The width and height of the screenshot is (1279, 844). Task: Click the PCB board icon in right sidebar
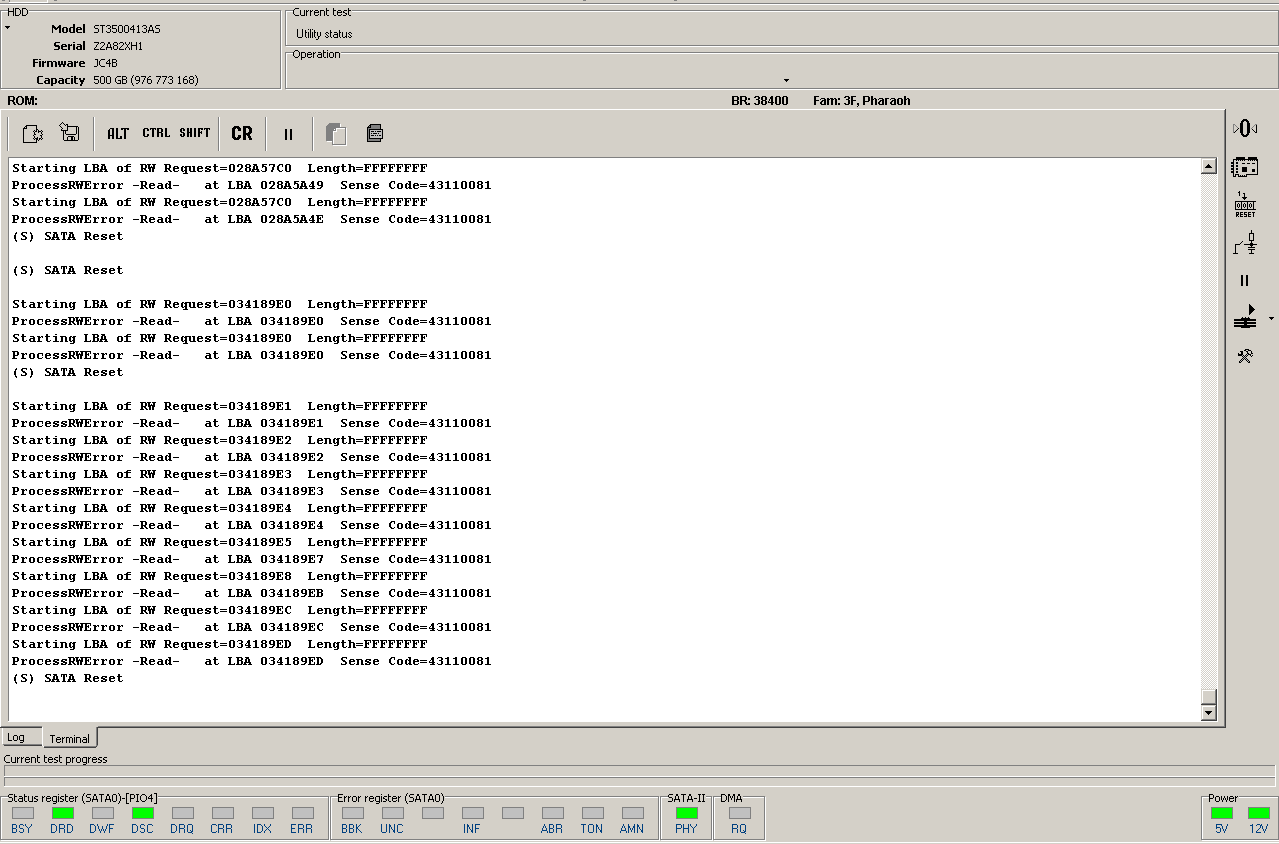pyautogui.click(x=1245, y=167)
